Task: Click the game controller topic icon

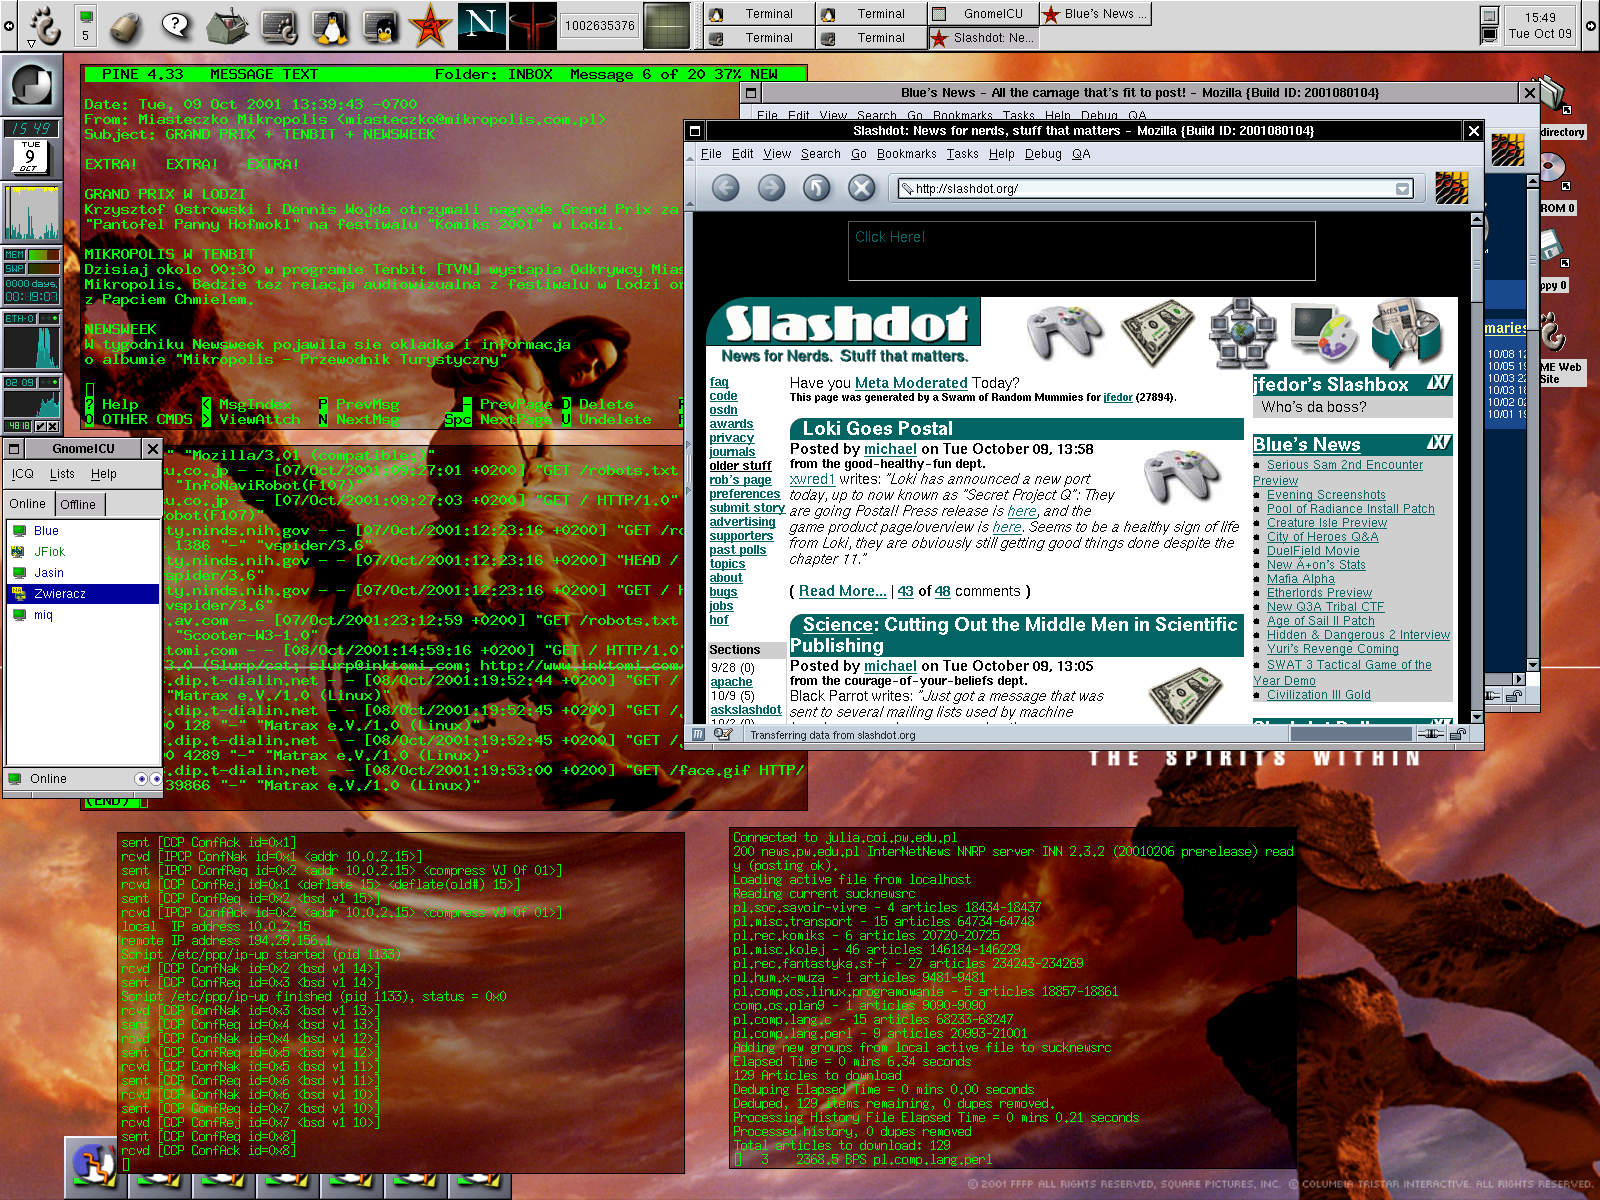Action: (1066, 331)
